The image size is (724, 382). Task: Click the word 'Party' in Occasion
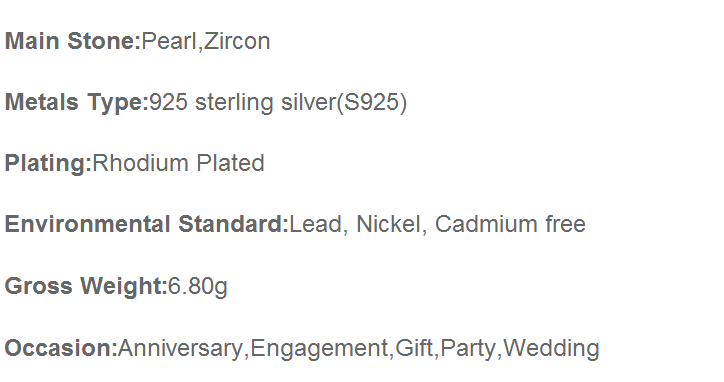pyautogui.click(x=468, y=348)
